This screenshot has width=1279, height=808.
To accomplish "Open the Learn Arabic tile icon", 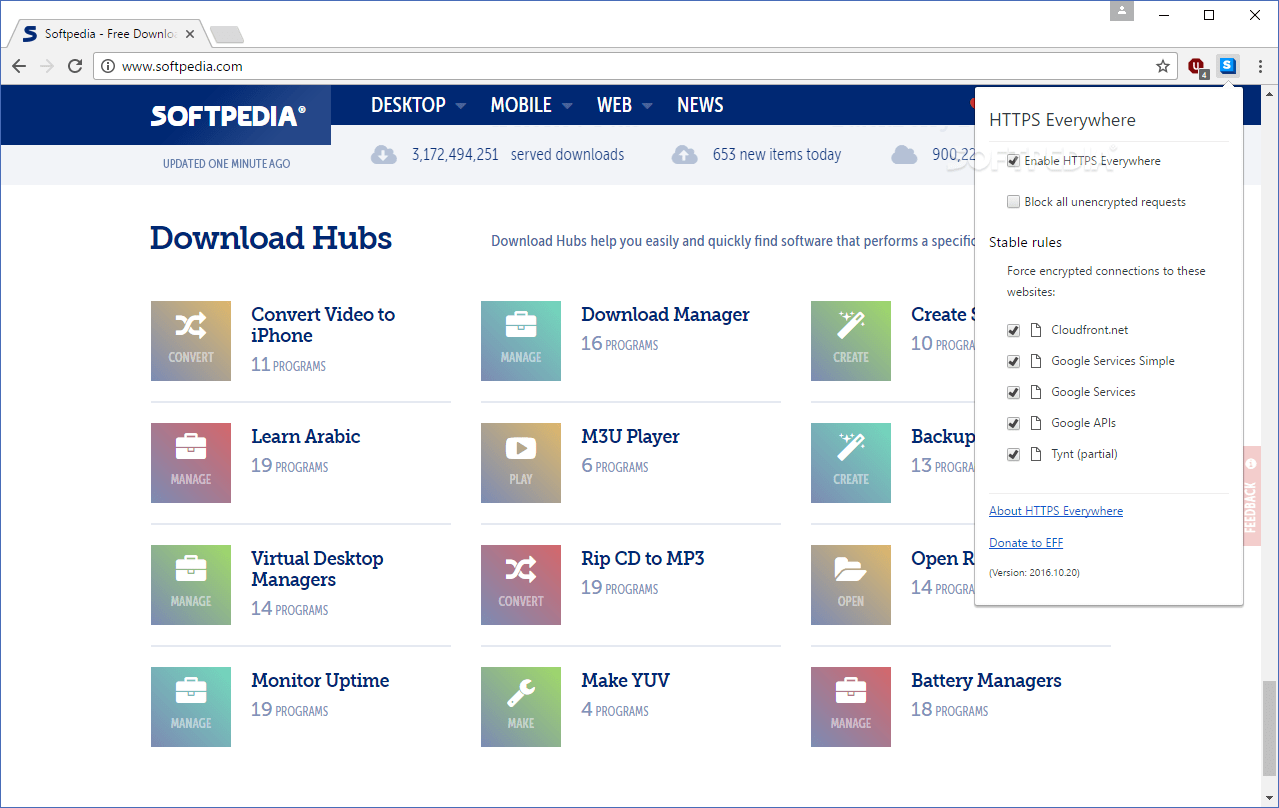I will [x=191, y=463].
